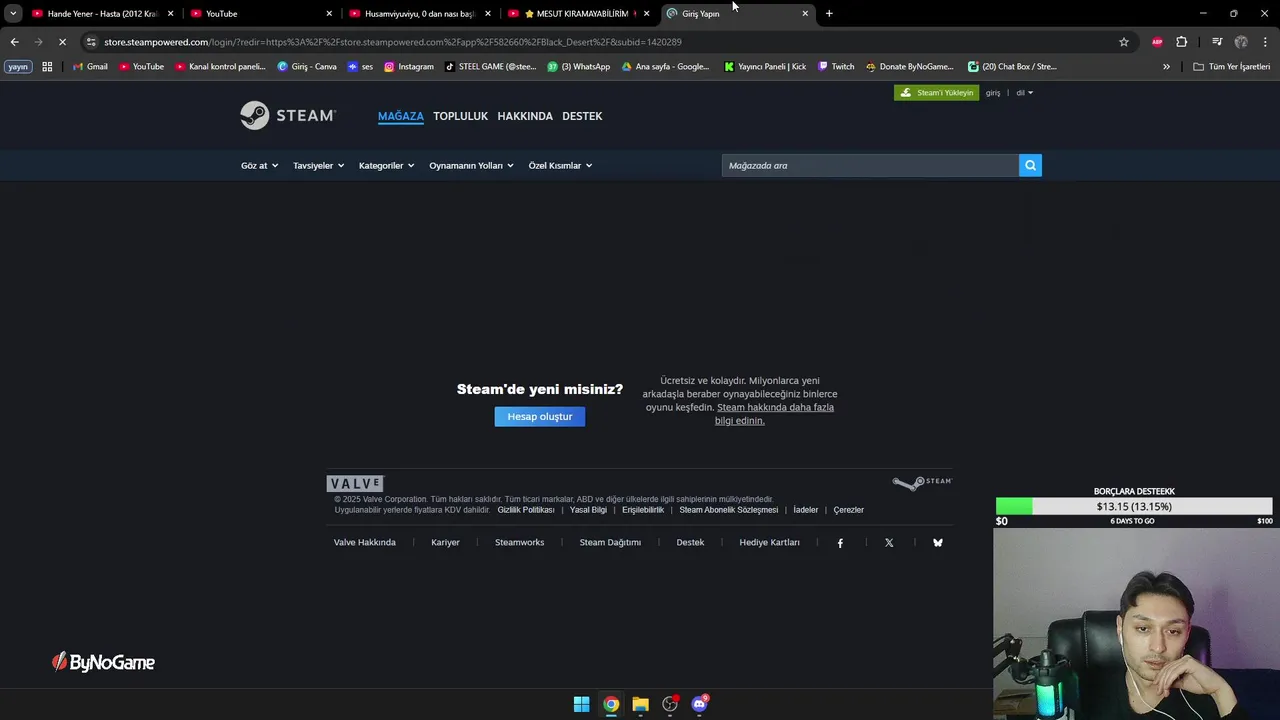Screen dimensions: 1280x720
Task: Open the WhatsApp bookmark
Action: pos(579,67)
